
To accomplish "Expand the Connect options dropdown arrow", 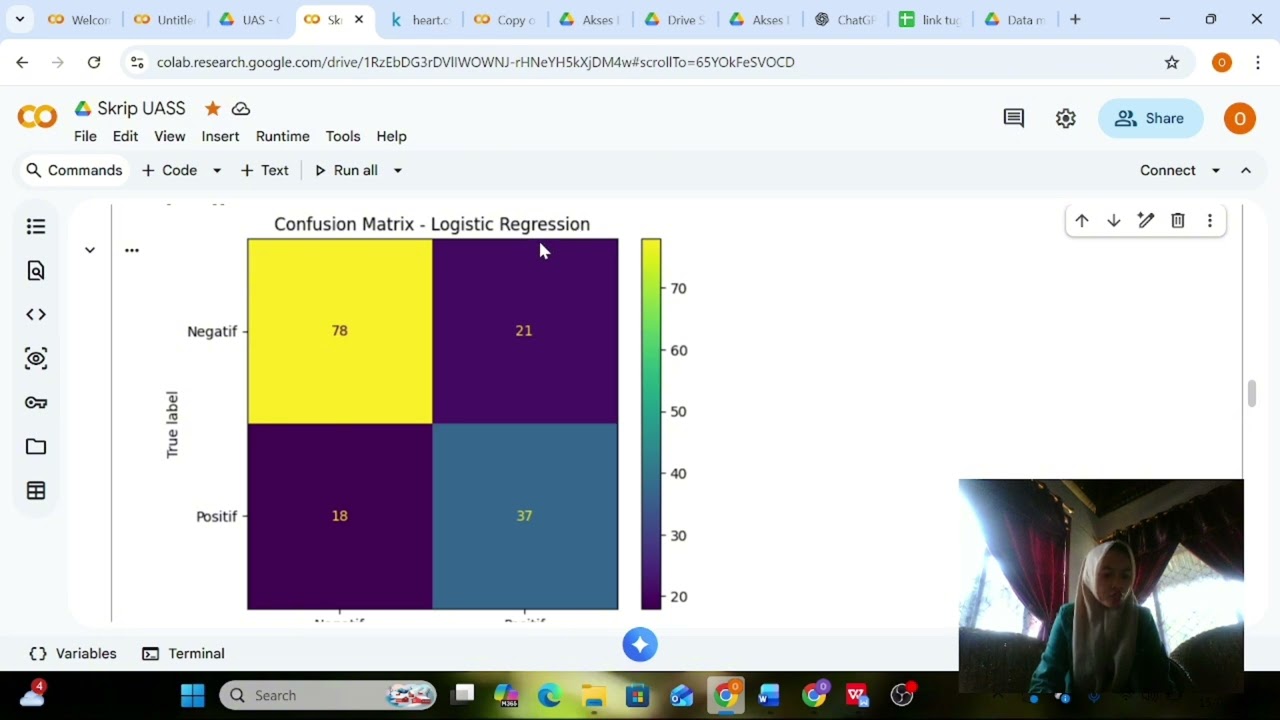I will pos(1216,171).
